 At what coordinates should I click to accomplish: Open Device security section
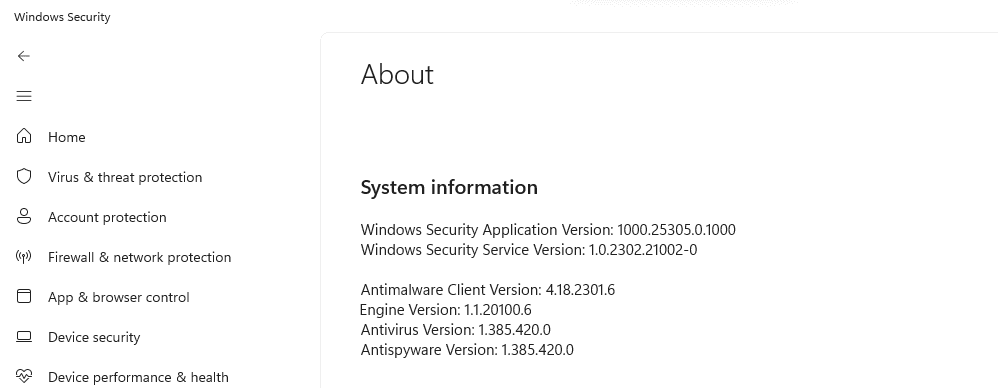click(x=94, y=337)
